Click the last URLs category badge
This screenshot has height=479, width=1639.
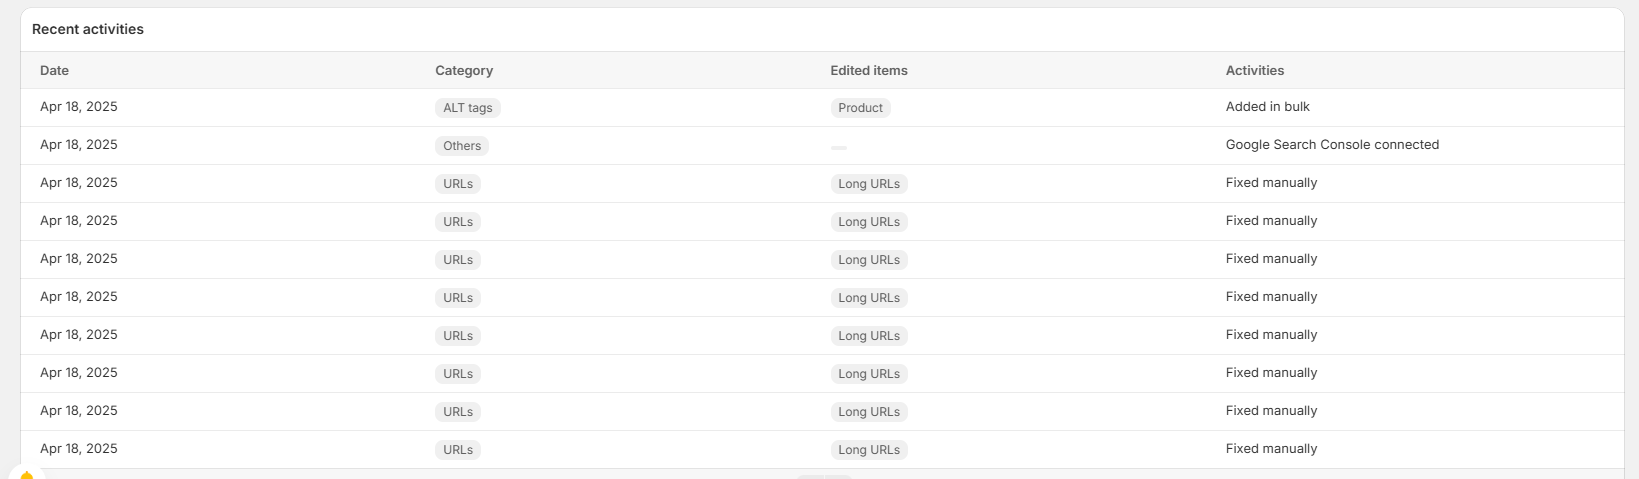tap(458, 450)
